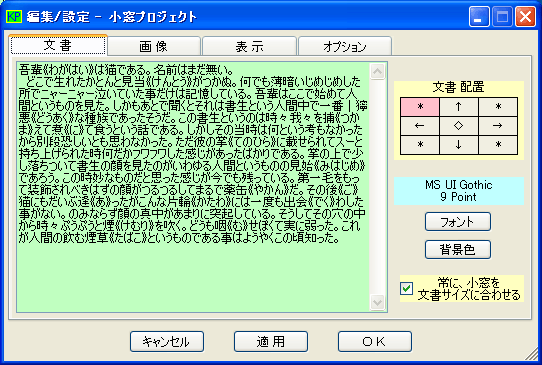This screenshot has height=365, width=542.
Task: Select left arrow alignment cell
Action: [x=420, y=125]
